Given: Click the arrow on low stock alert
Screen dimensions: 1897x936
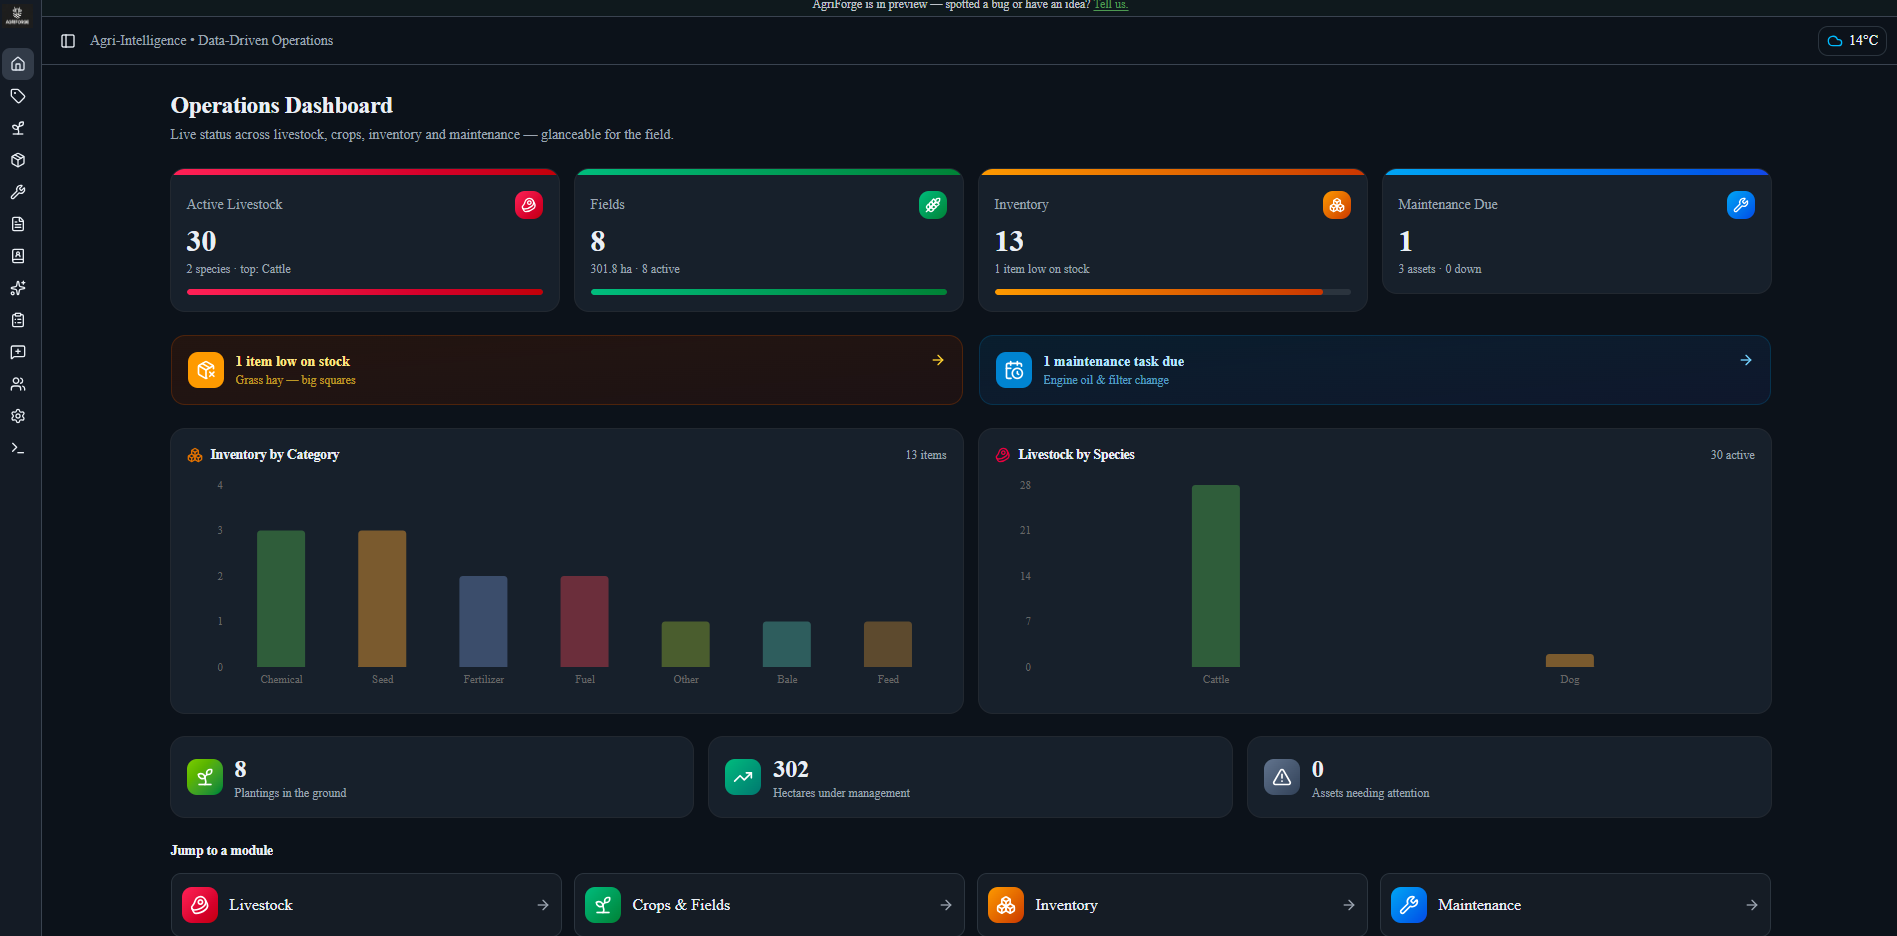Looking at the screenshot, I should point(938,360).
